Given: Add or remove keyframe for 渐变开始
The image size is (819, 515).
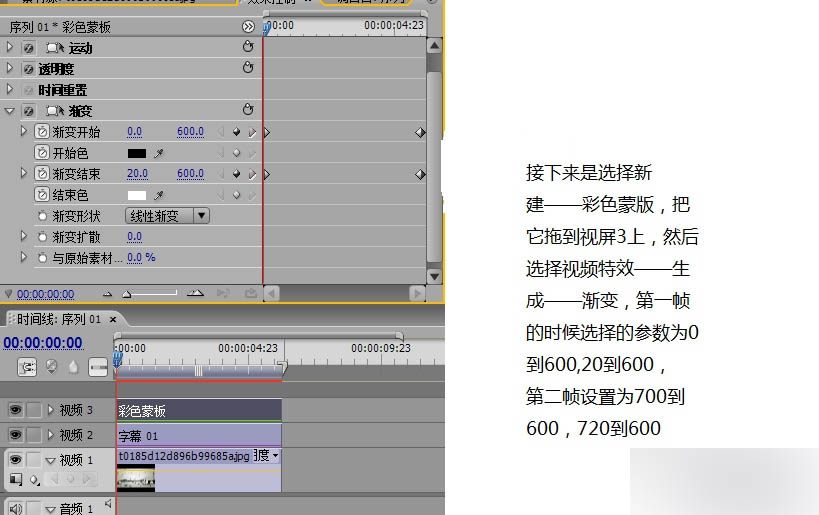Looking at the screenshot, I should tap(237, 132).
